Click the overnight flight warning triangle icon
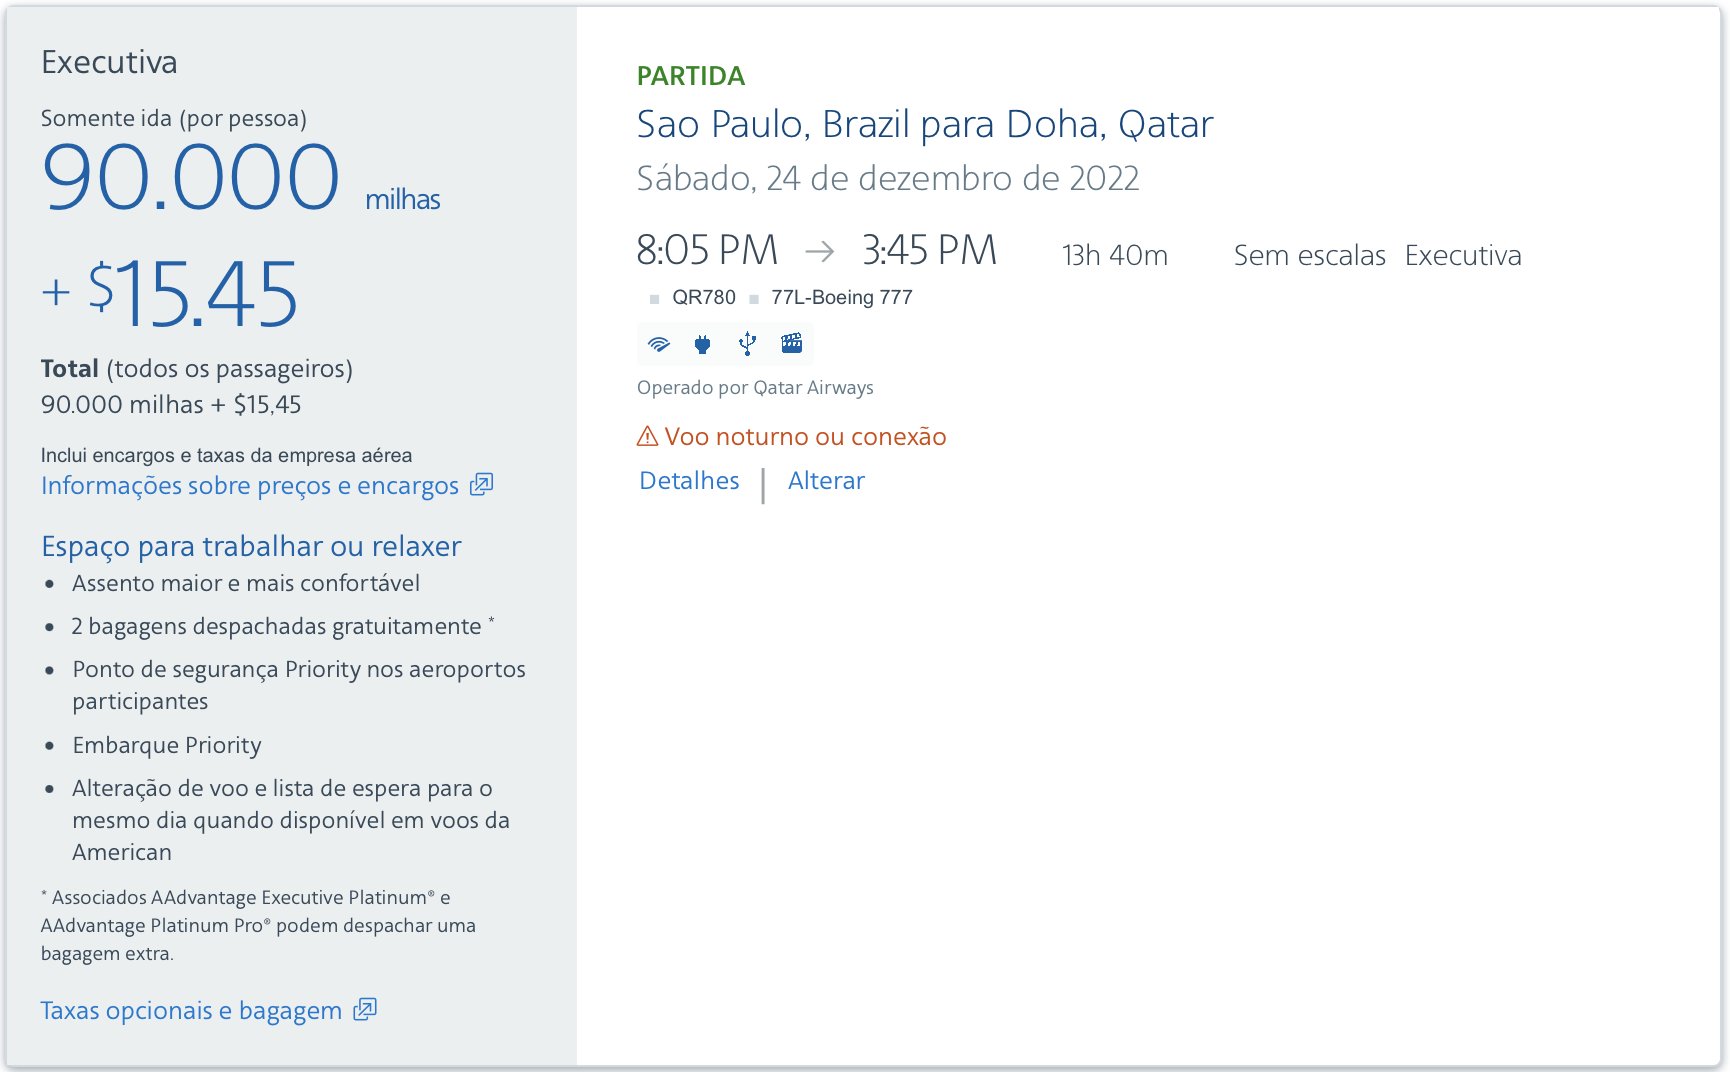Image resolution: width=1730 pixels, height=1072 pixels. click(648, 436)
